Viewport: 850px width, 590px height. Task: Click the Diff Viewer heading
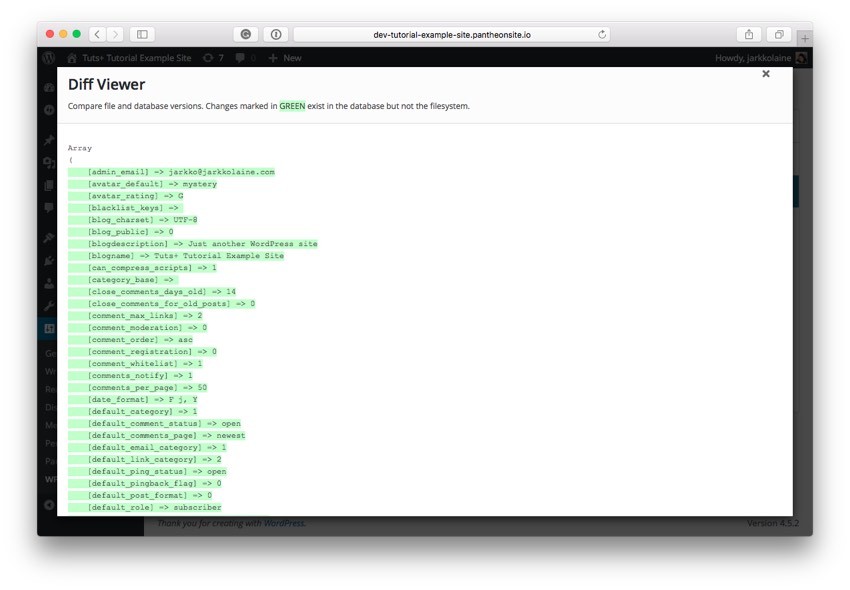(106, 85)
